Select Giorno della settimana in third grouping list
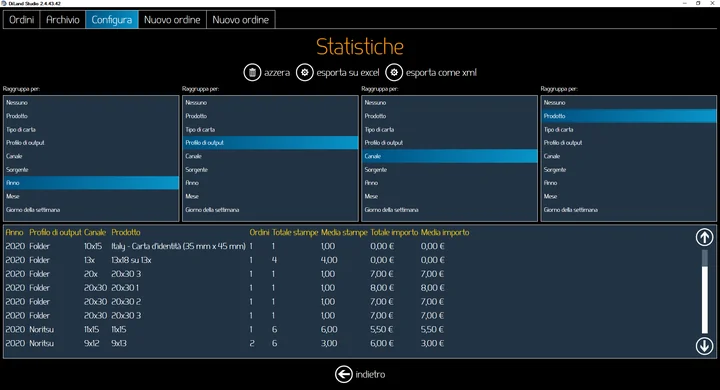Image resolution: width=720 pixels, height=390 pixels. (x=450, y=209)
